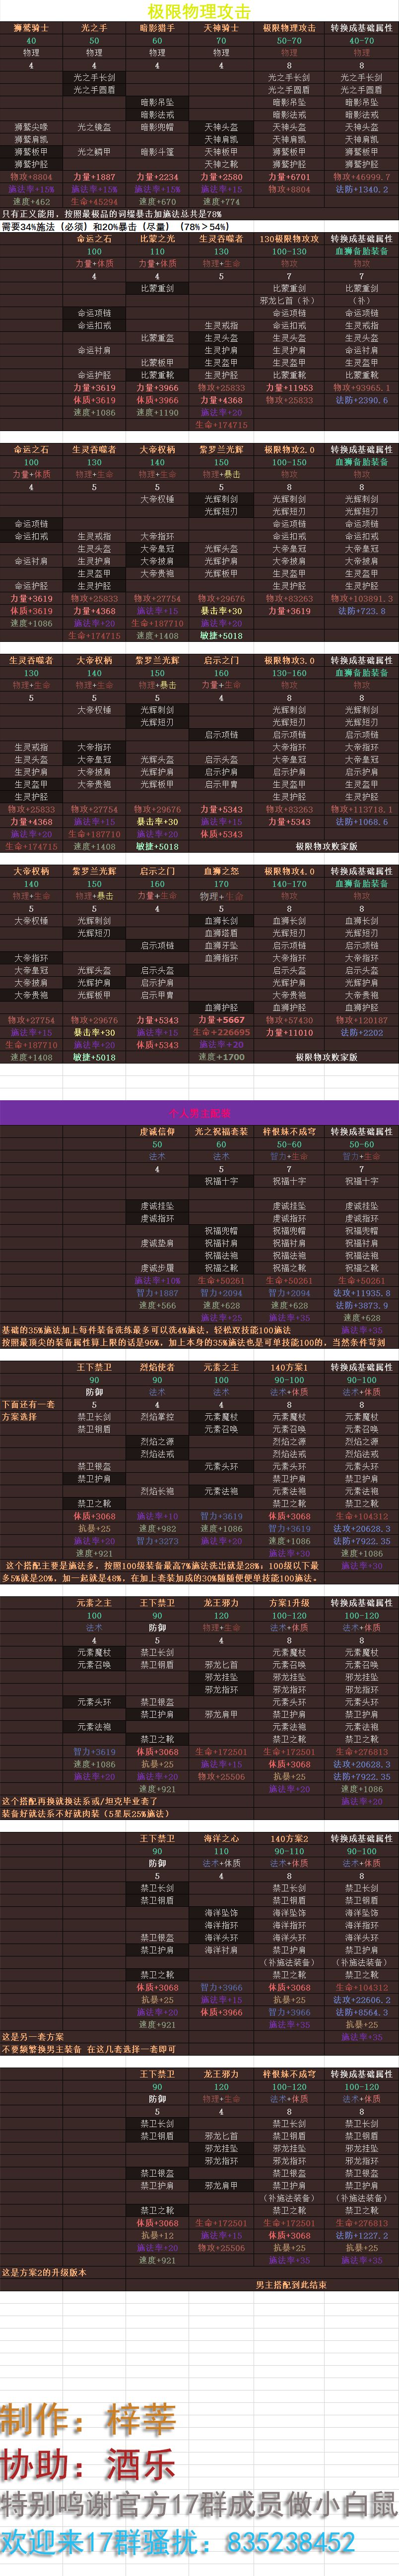Click the 邪龙匕首（补） cell
399x2576 pixels.
289,301
